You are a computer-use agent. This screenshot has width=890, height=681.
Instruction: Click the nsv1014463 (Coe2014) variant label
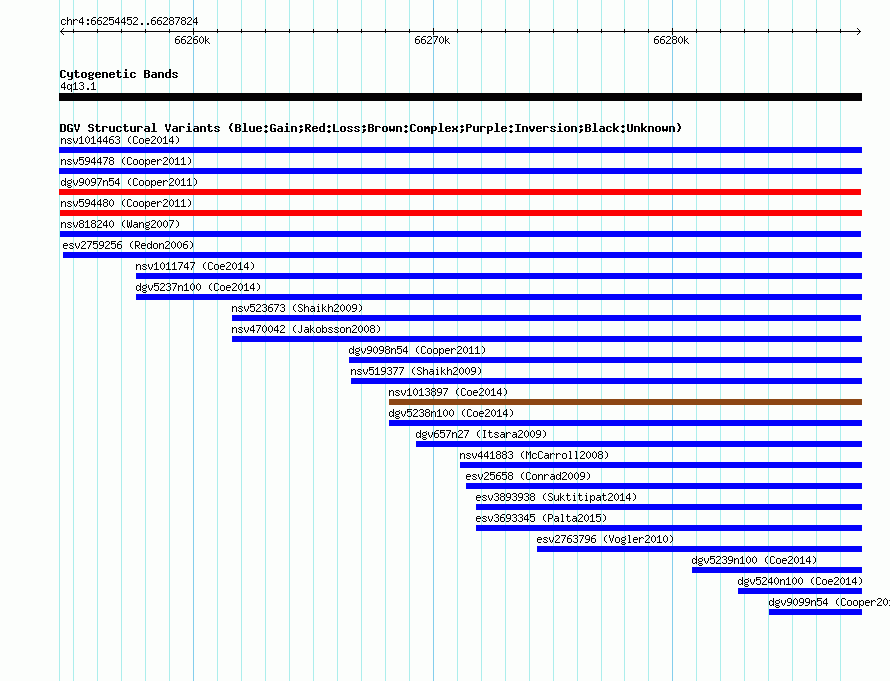[x=120, y=140]
